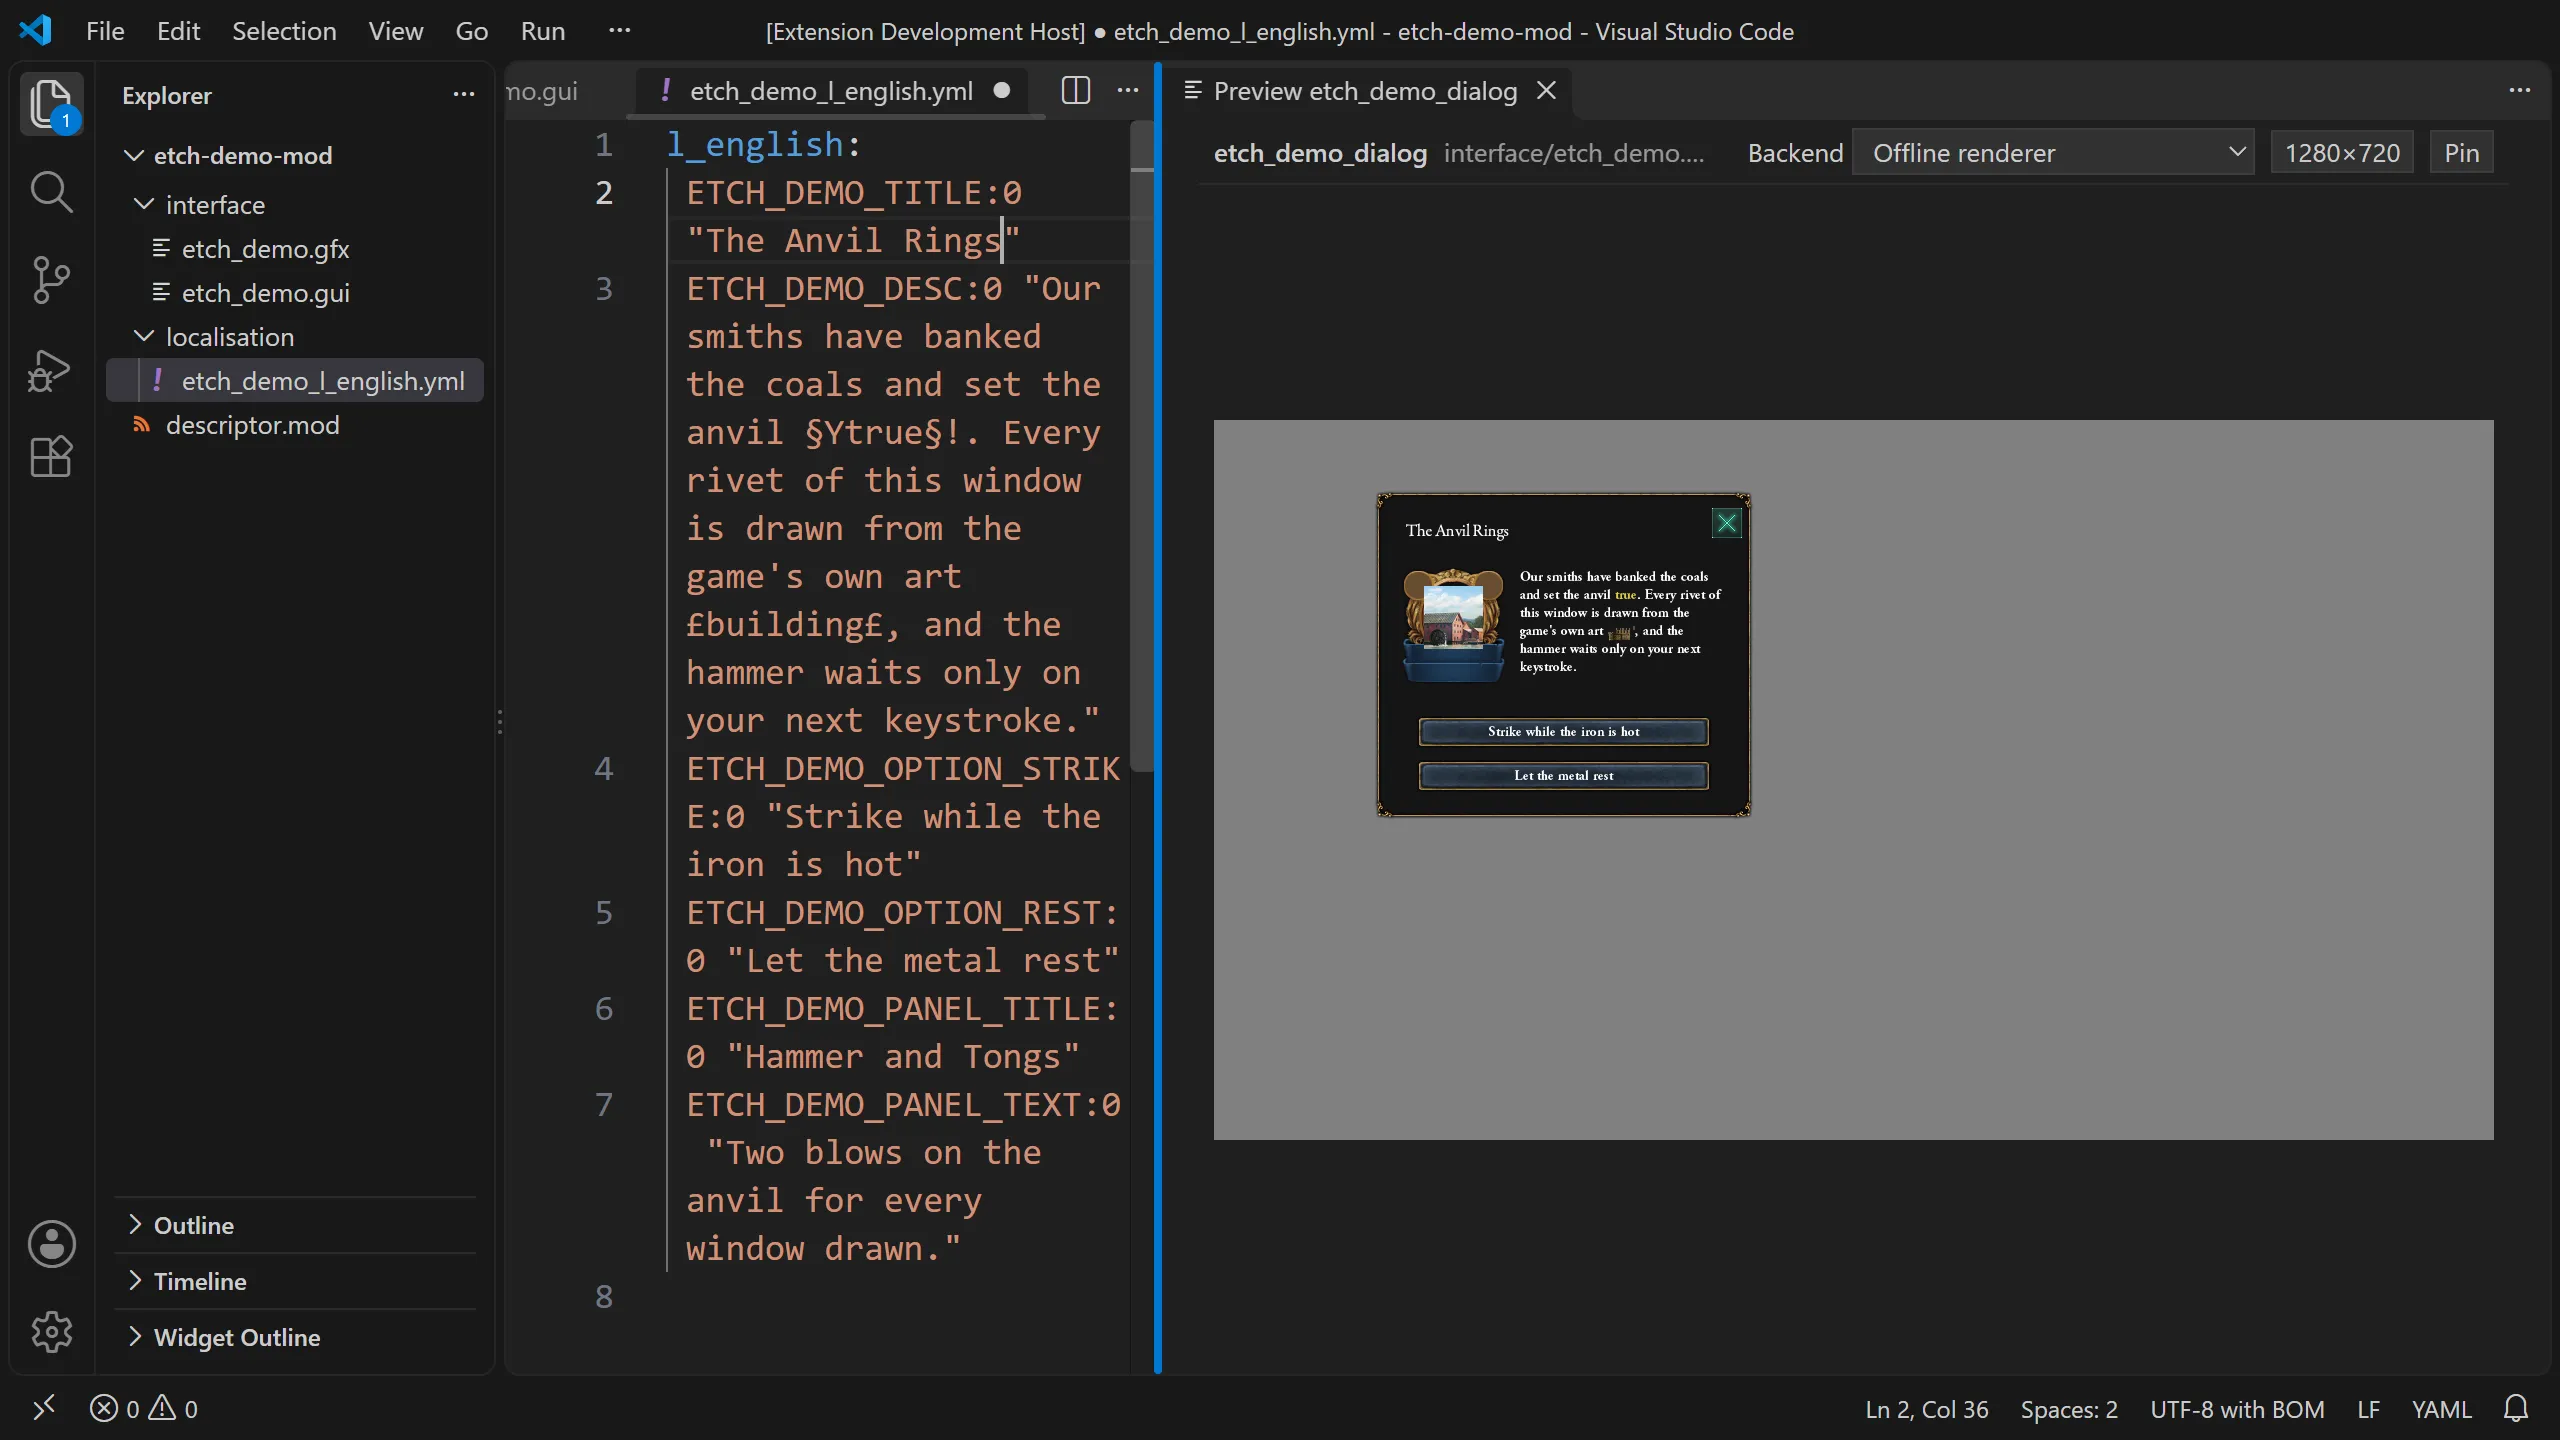
Task: Click the split editor right icon
Action: click(x=1076, y=91)
